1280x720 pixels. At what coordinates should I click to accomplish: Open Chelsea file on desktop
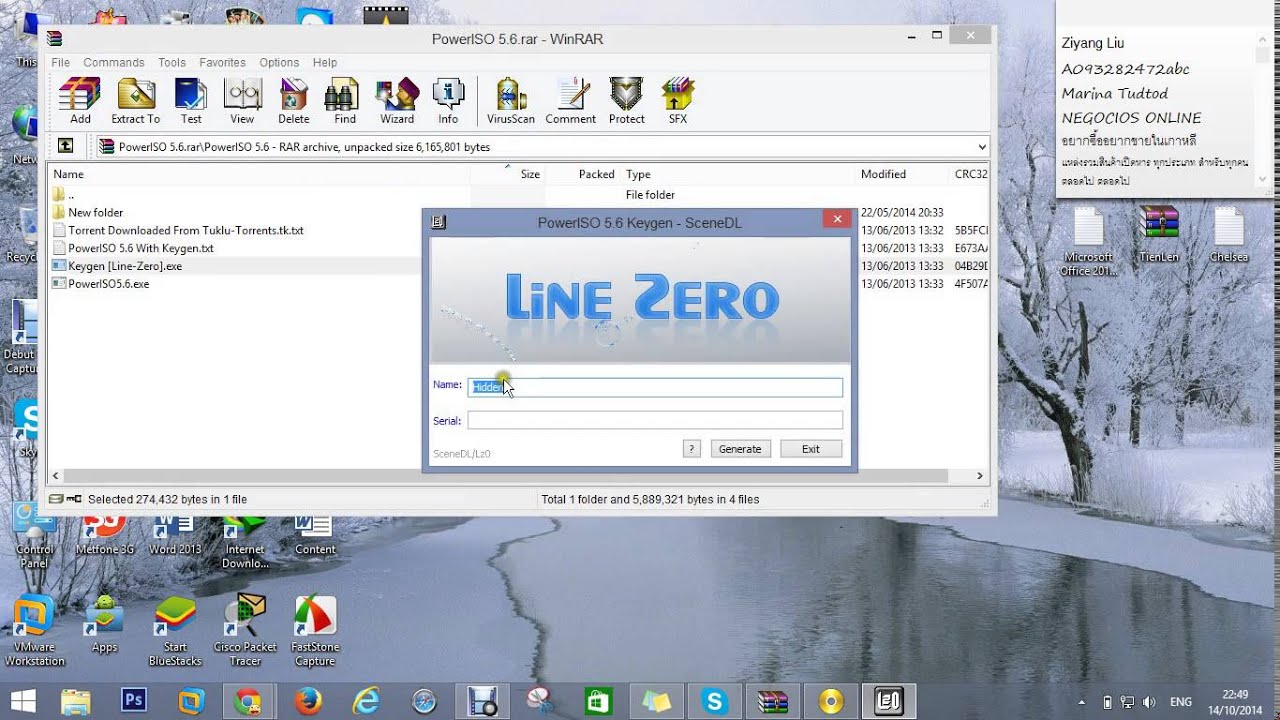pos(1229,235)
